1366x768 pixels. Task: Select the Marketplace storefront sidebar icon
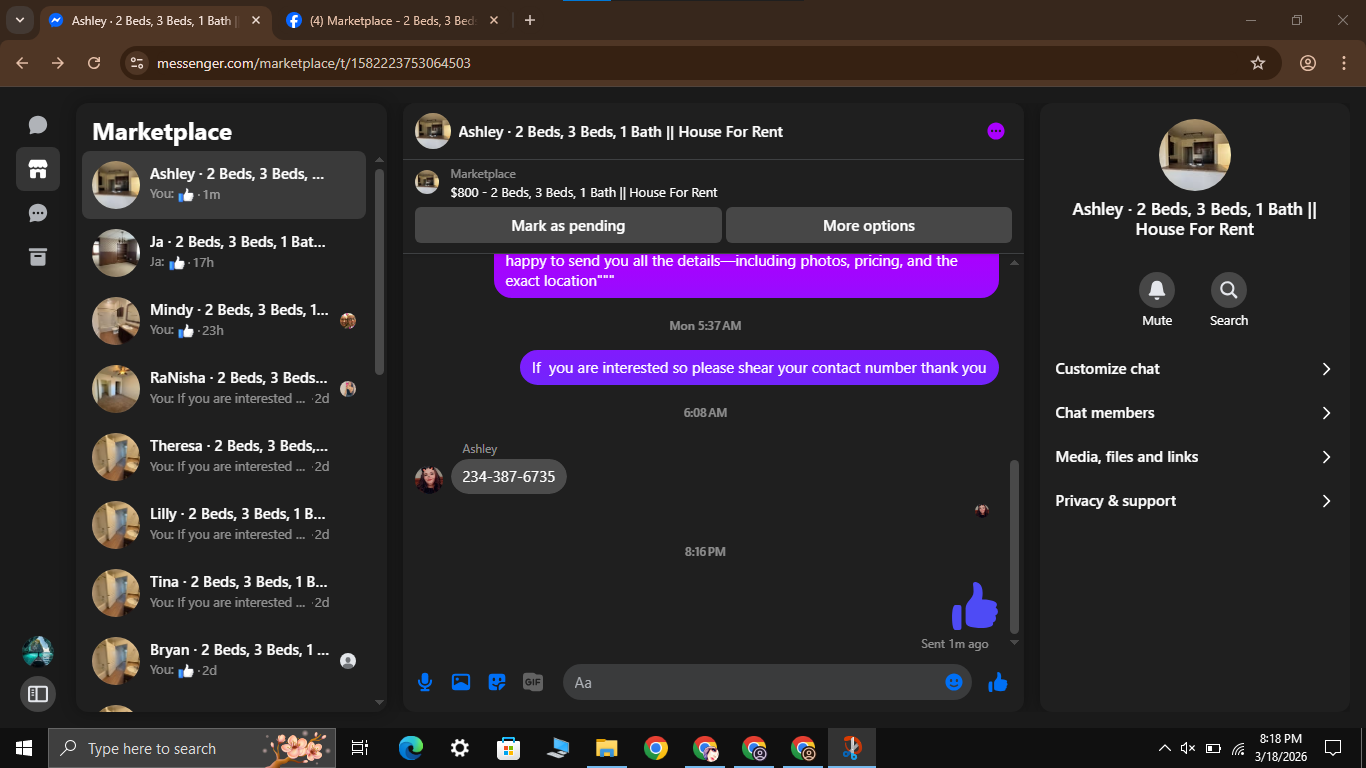tap(38, 169)
